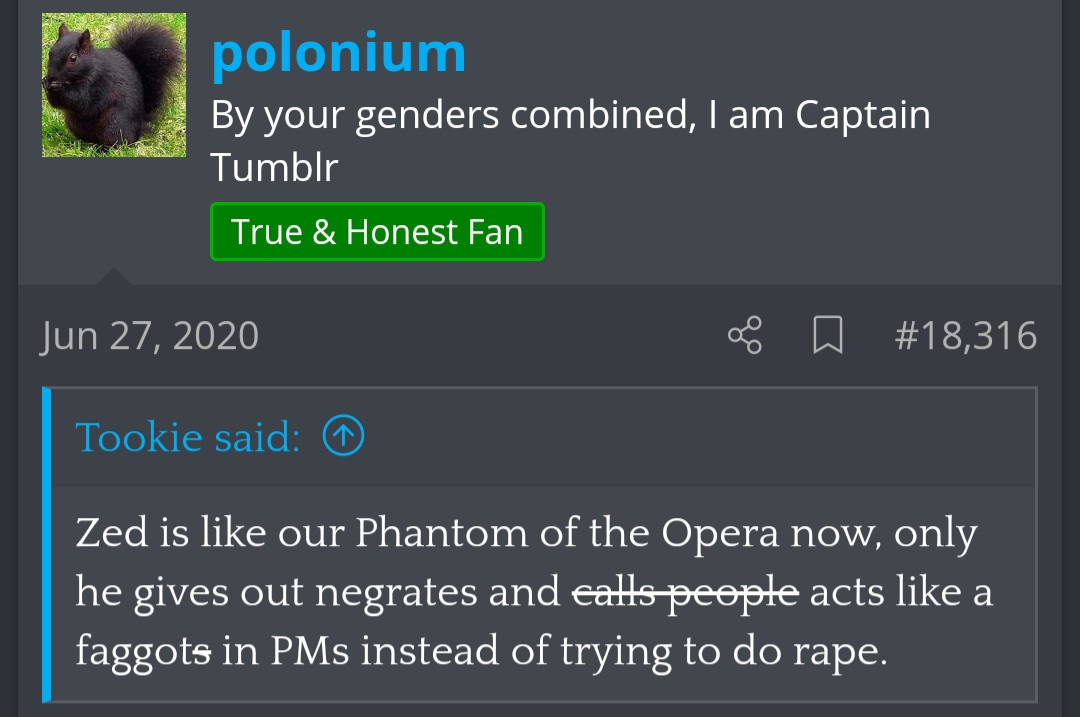Open the black squirrel avatar
This screenshot has height=717, width=1080.
click(114, 85)
